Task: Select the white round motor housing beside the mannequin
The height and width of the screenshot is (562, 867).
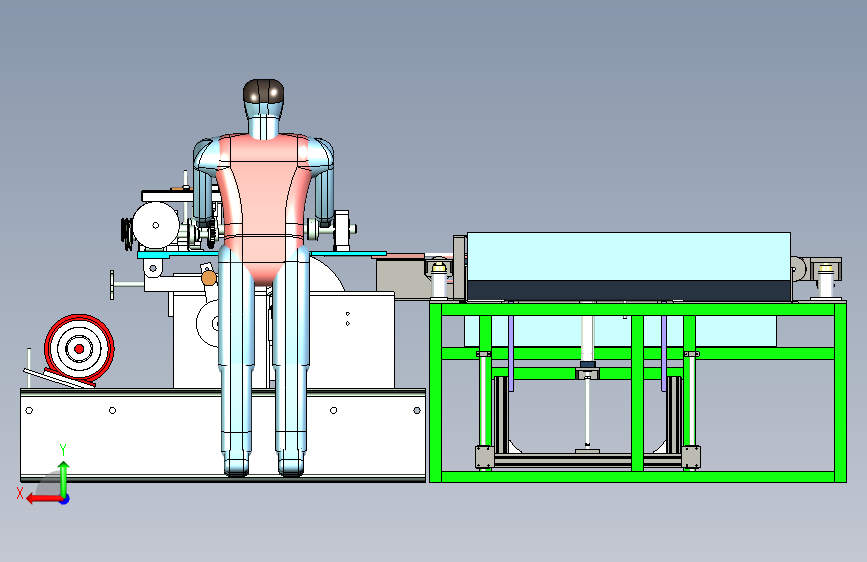Action: coord(155,225)
